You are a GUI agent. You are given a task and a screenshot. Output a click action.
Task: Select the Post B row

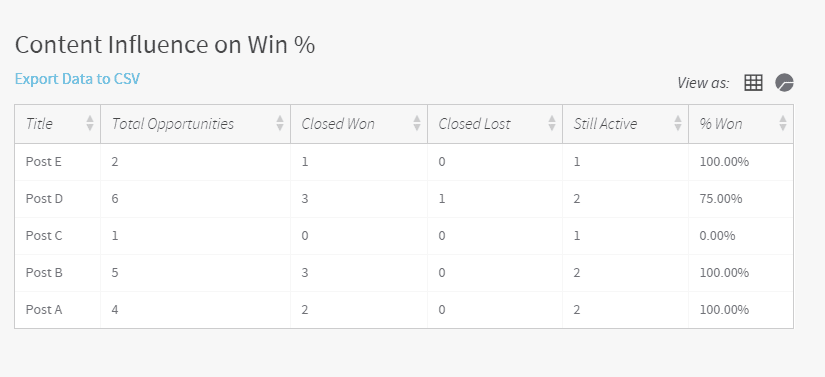(x=404, y=273)
